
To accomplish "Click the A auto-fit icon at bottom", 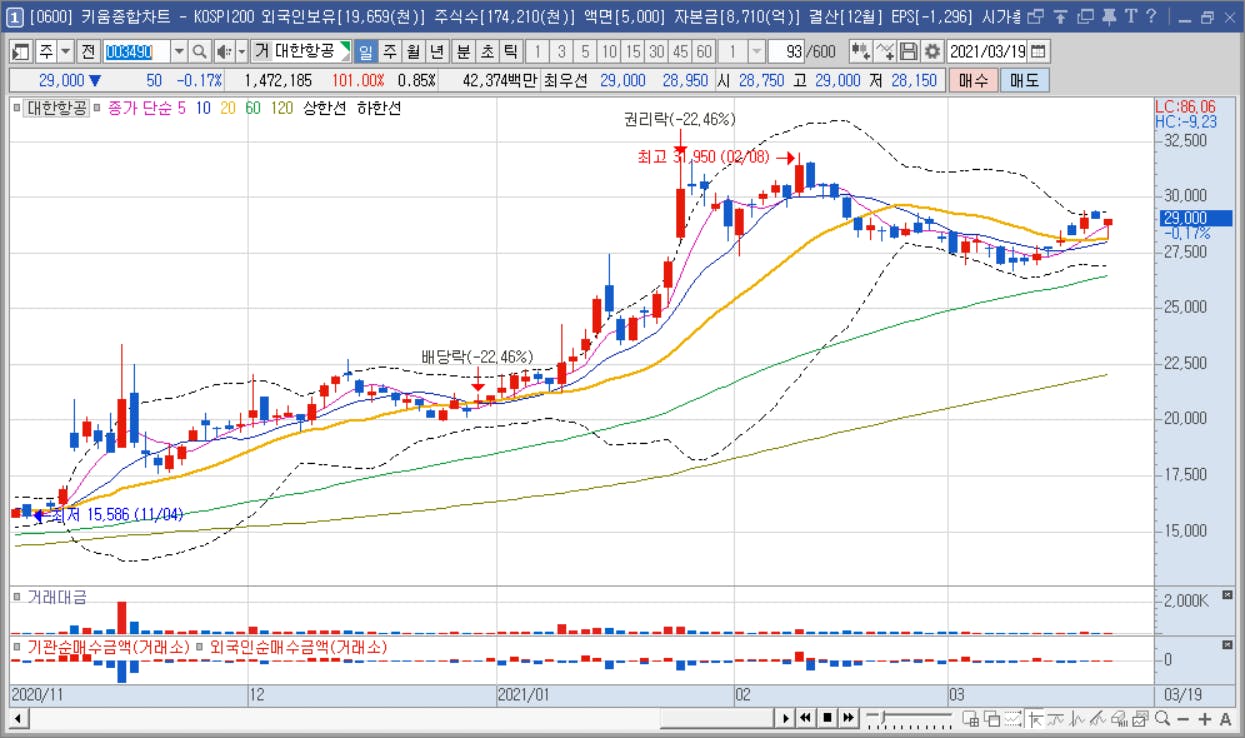I will coord(1226,718).
